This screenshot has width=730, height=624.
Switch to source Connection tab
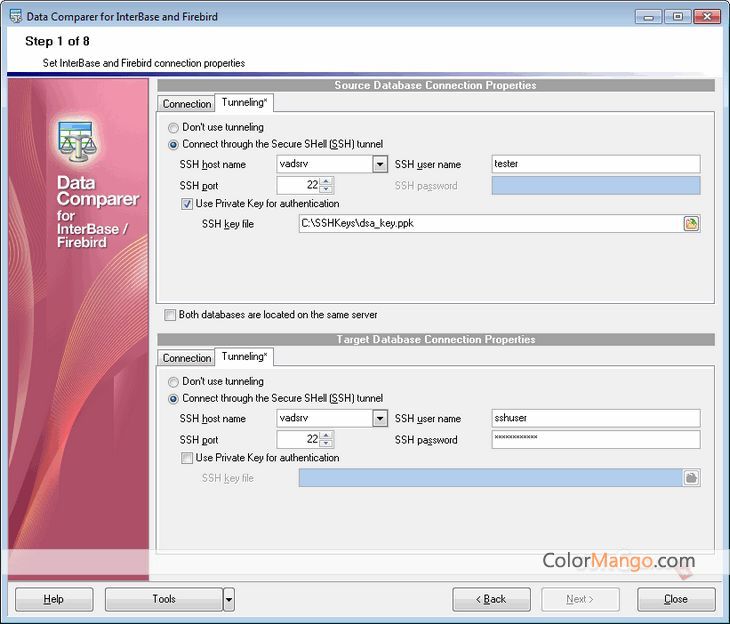click(187, 104)
